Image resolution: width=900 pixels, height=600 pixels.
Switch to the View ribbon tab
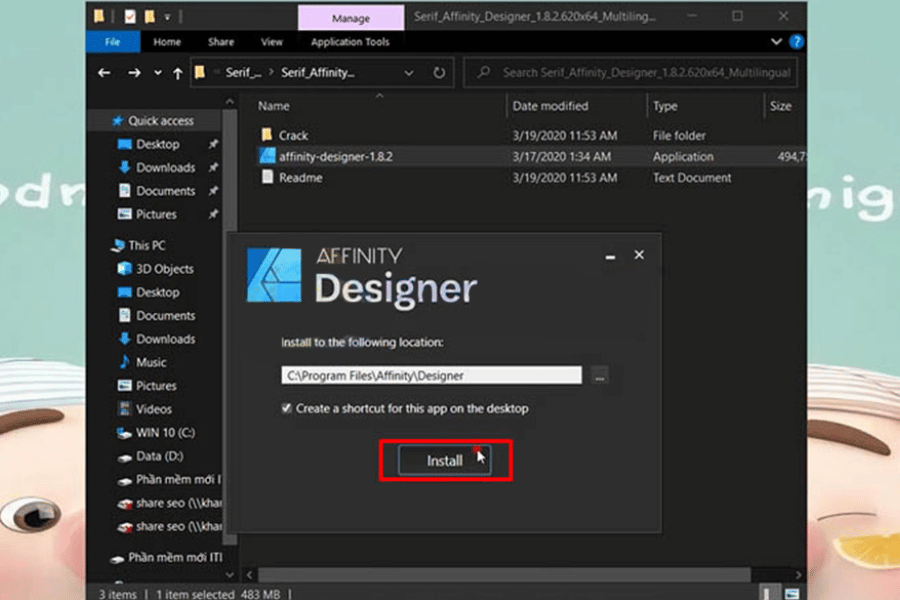point(272,42)
